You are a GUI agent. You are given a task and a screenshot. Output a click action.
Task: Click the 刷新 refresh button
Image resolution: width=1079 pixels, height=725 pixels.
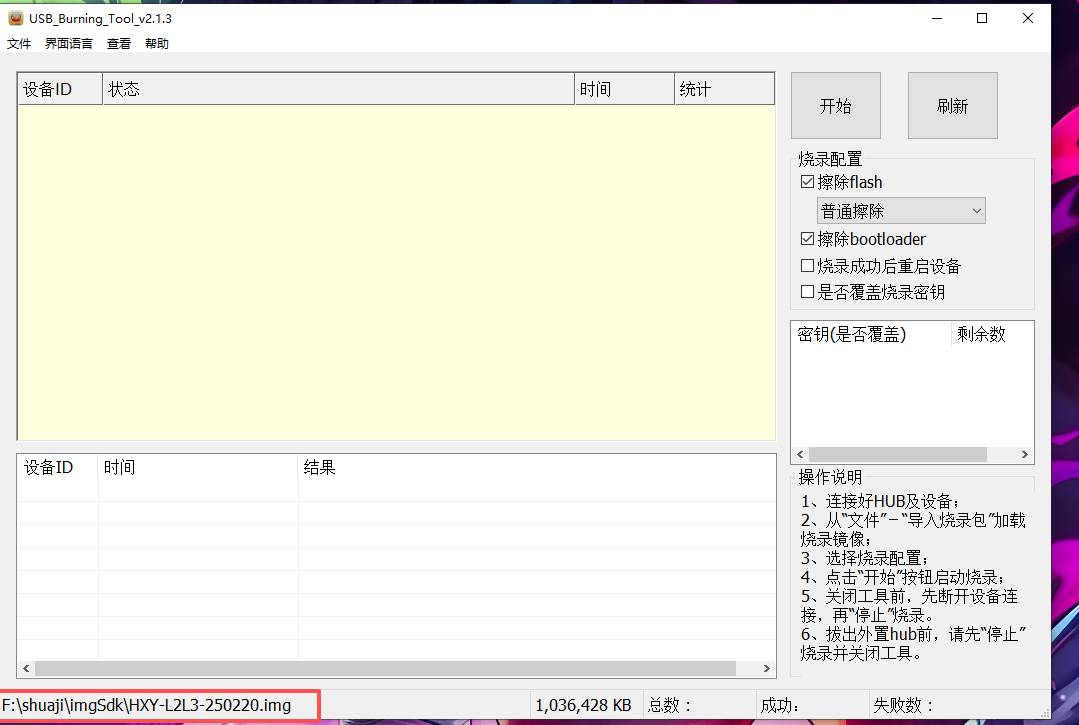pos(952,106)
